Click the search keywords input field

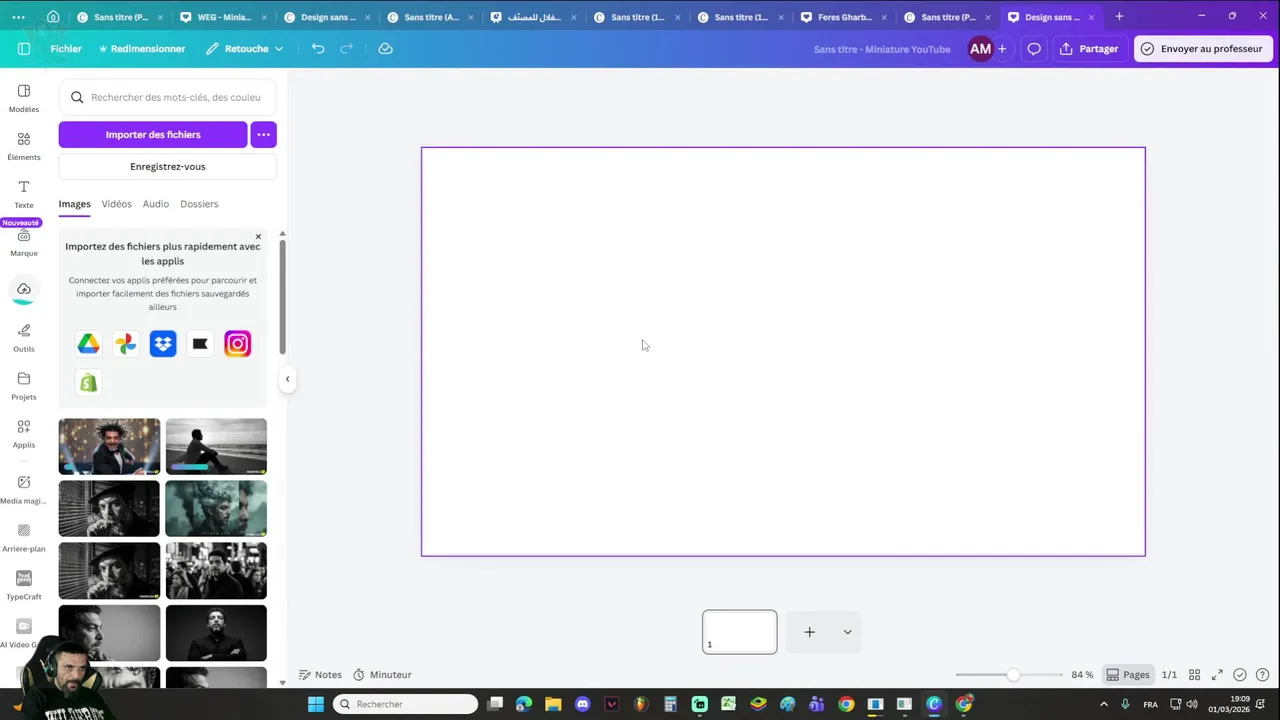click(167, 97)
